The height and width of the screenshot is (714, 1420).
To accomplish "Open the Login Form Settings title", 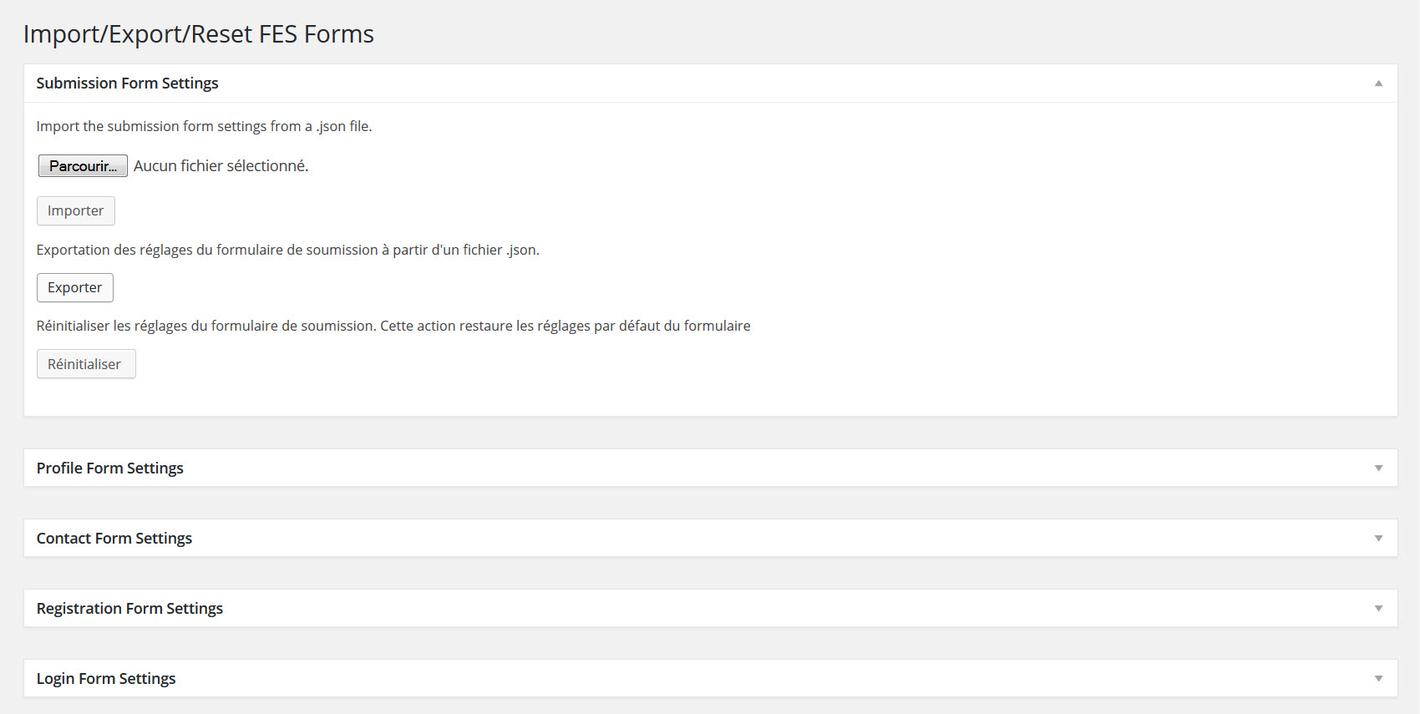I will coord(106,678).
